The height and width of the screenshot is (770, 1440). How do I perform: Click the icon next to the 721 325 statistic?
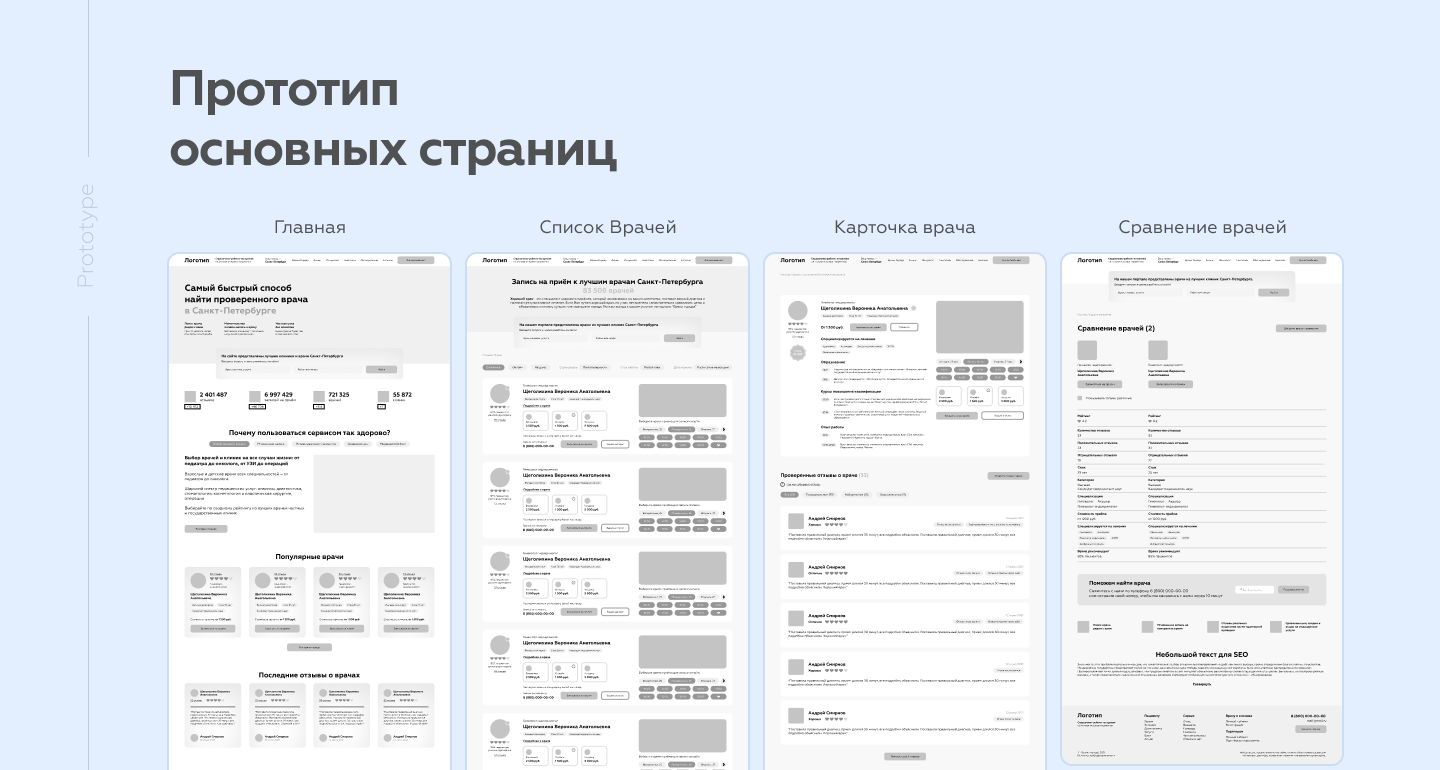[x=319, y=397]
